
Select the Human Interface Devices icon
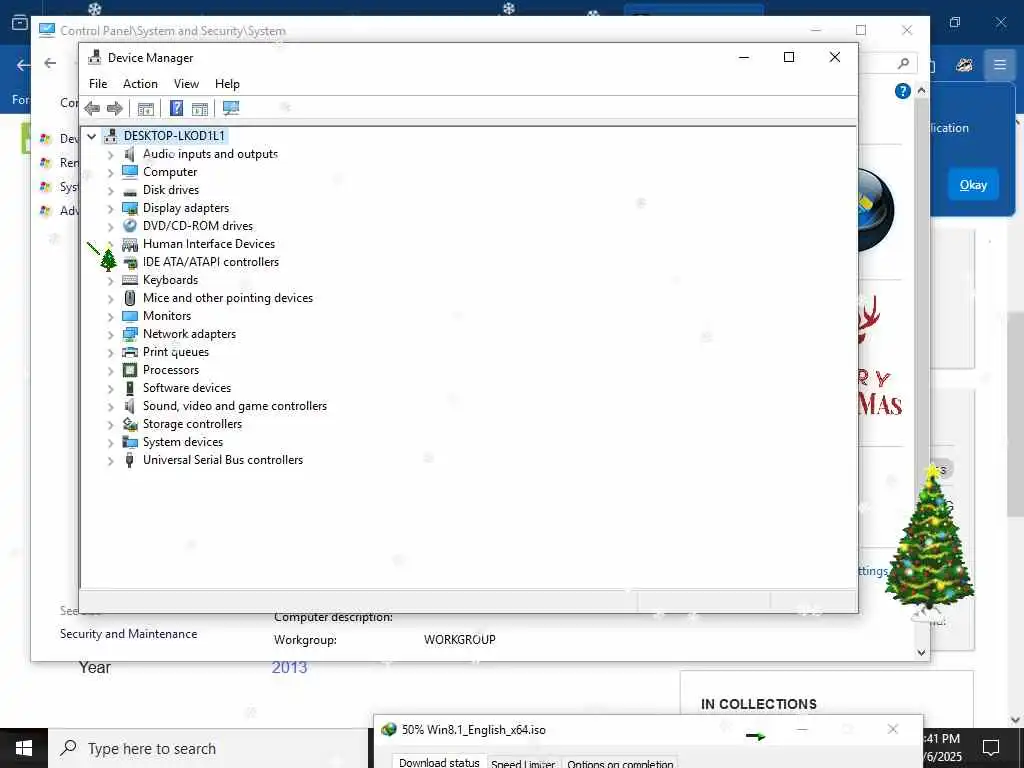pyautogui.click(x=130, y=244)
